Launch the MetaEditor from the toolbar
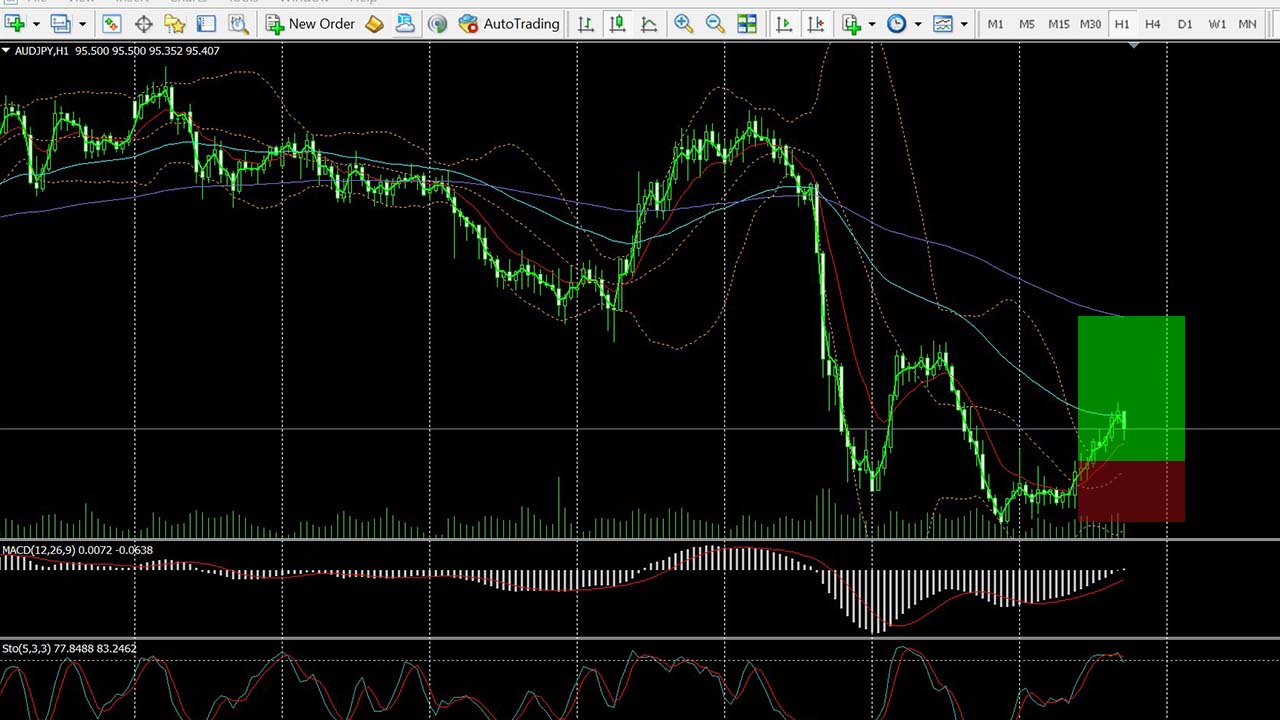The width and height of the screenshot is (1280, 720). coord(374,23)
